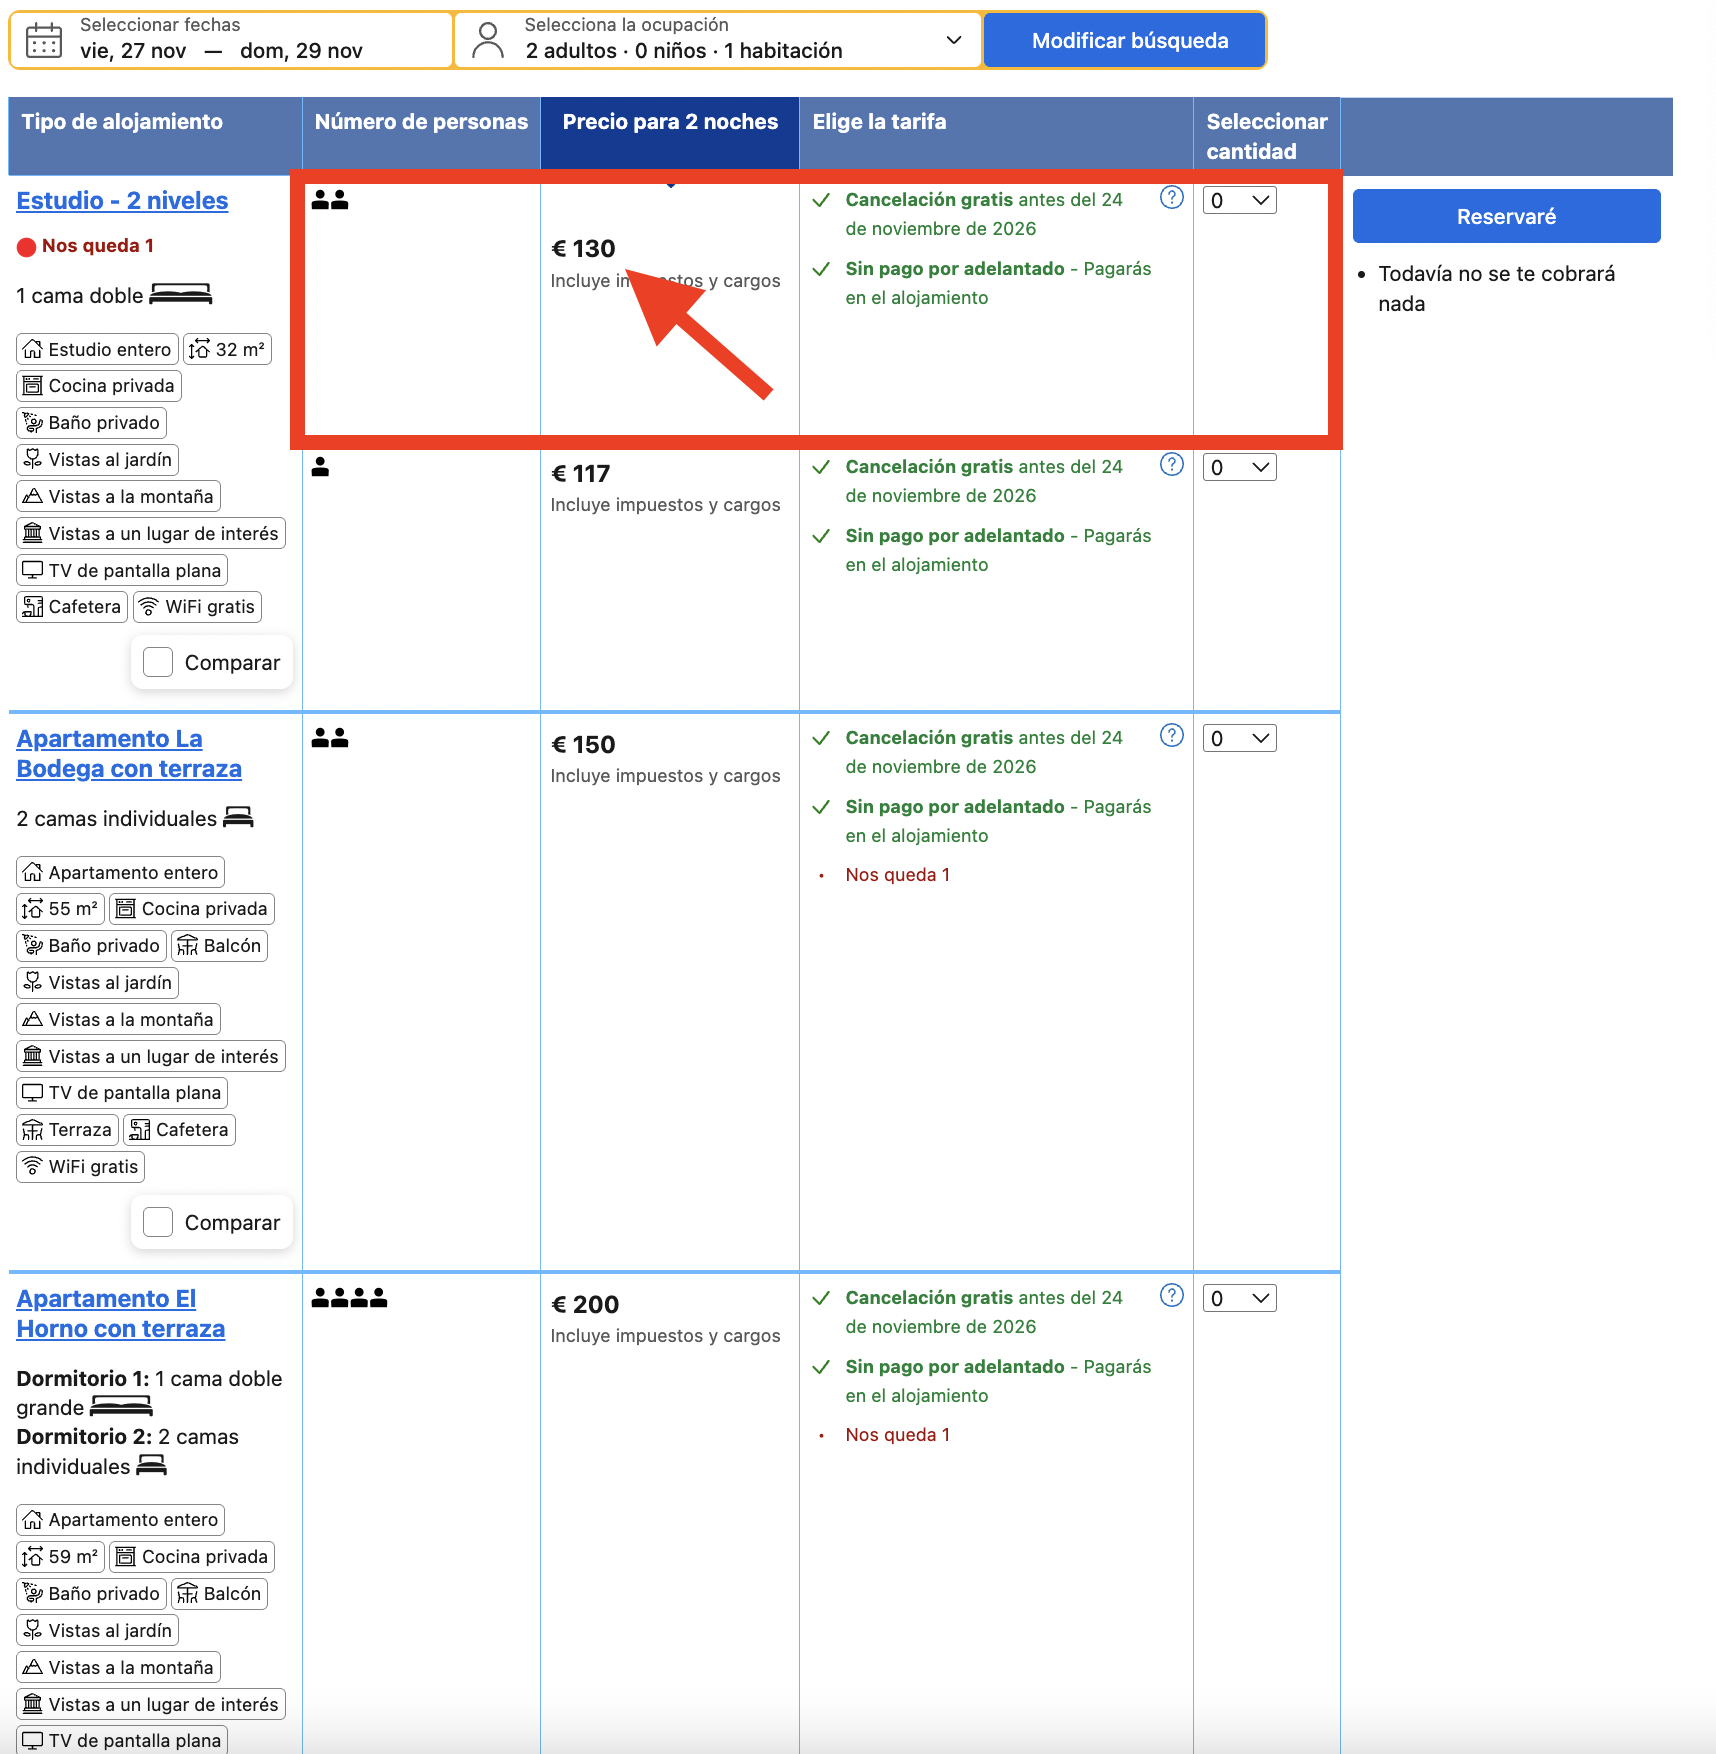Open cancellation help icon for €117 rate
Viewport: 1716px width, 1754px height.
[1172, 464]
